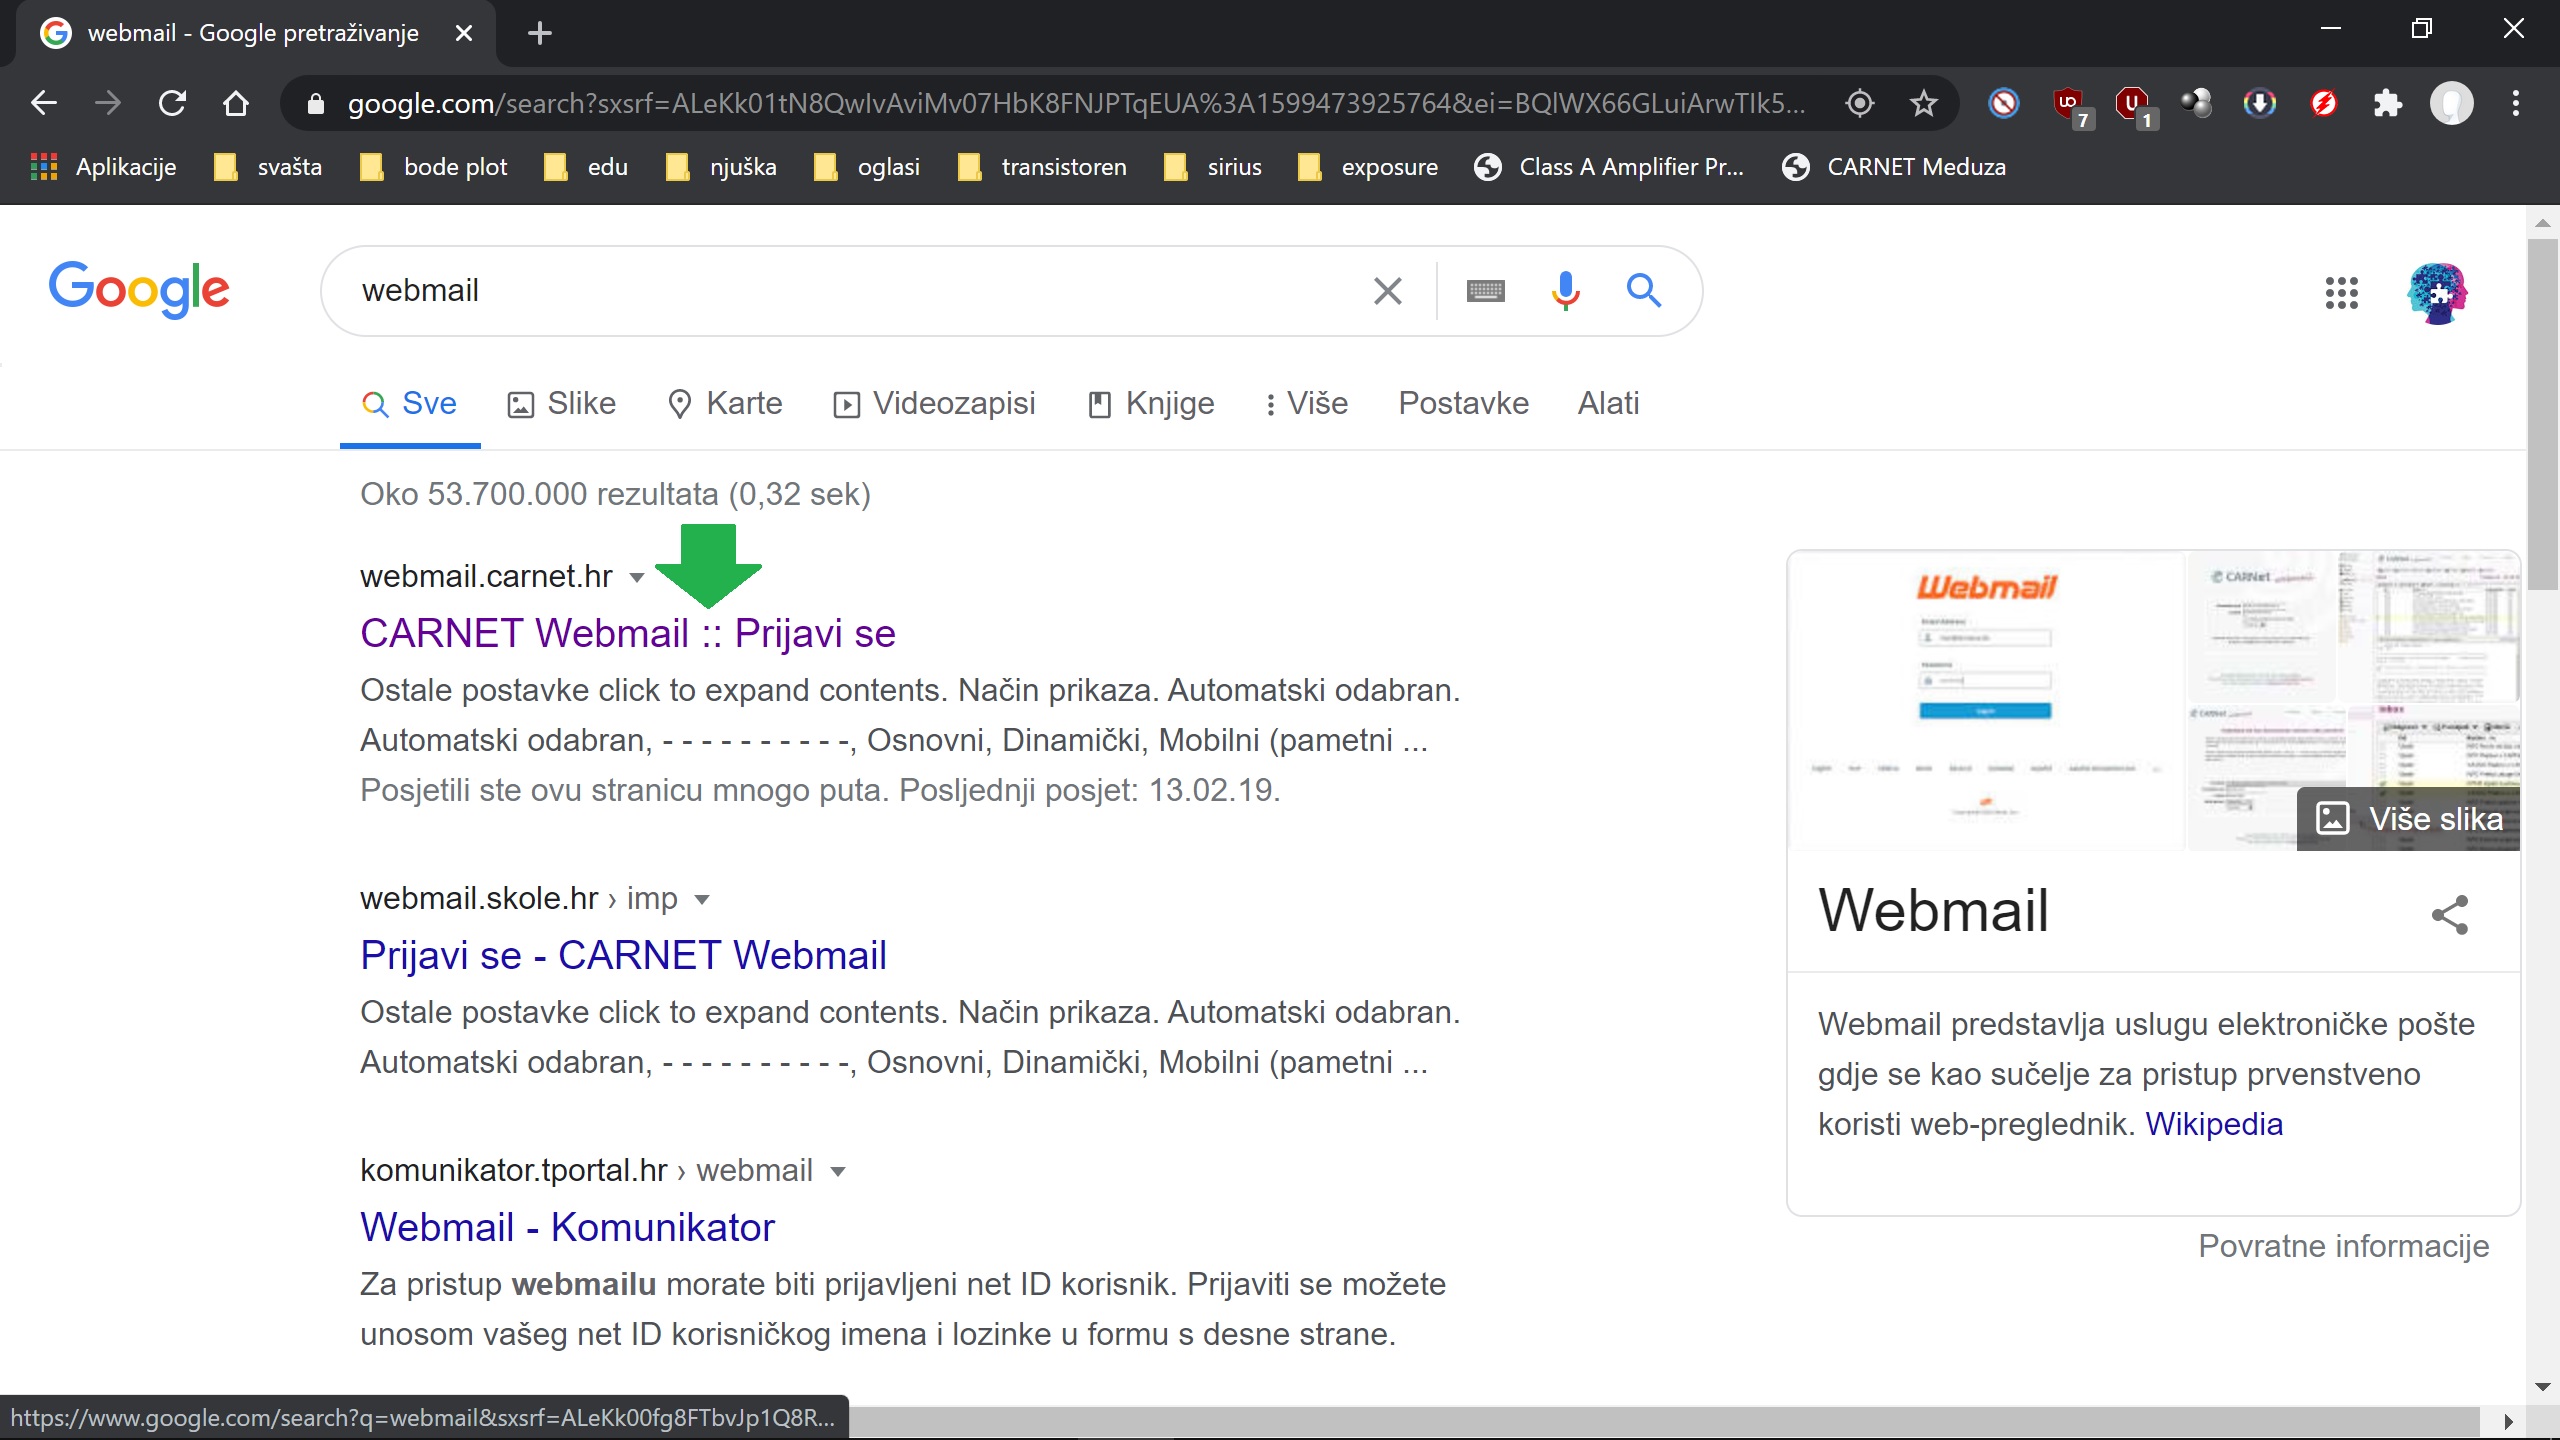Open the svašta bookmarks folder
The image size is (2560, 1440).
tap(269, 167)
